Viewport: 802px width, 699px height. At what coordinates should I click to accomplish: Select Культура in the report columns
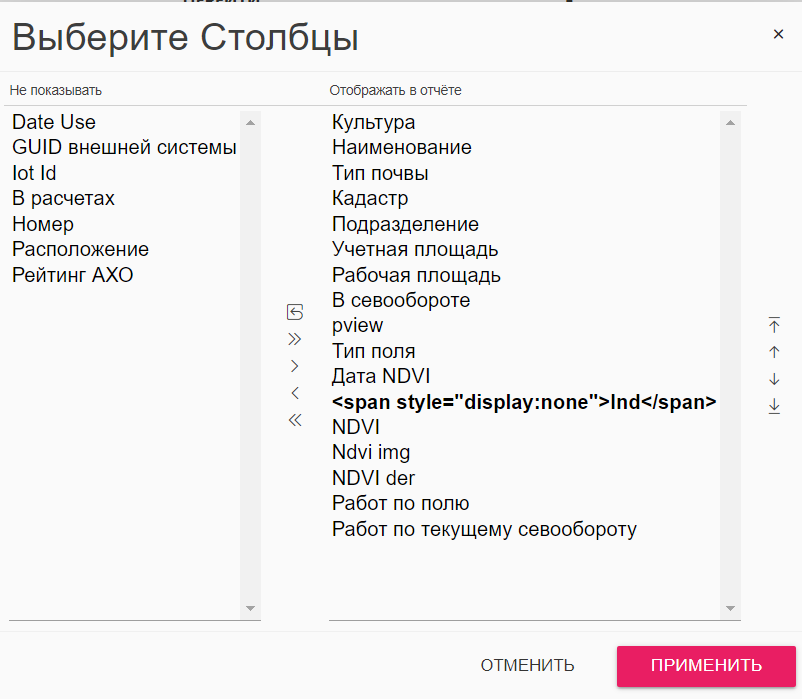point(373,122)
